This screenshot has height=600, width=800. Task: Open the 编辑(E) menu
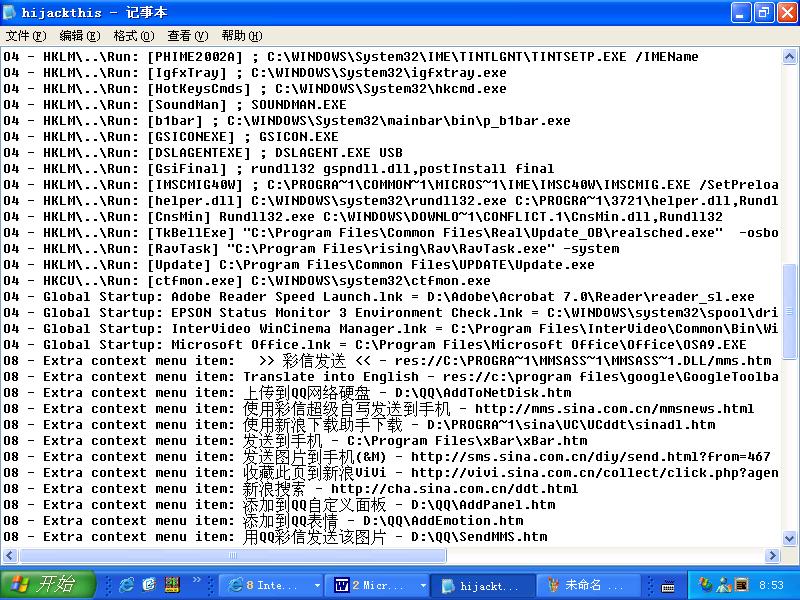(80, 36)
